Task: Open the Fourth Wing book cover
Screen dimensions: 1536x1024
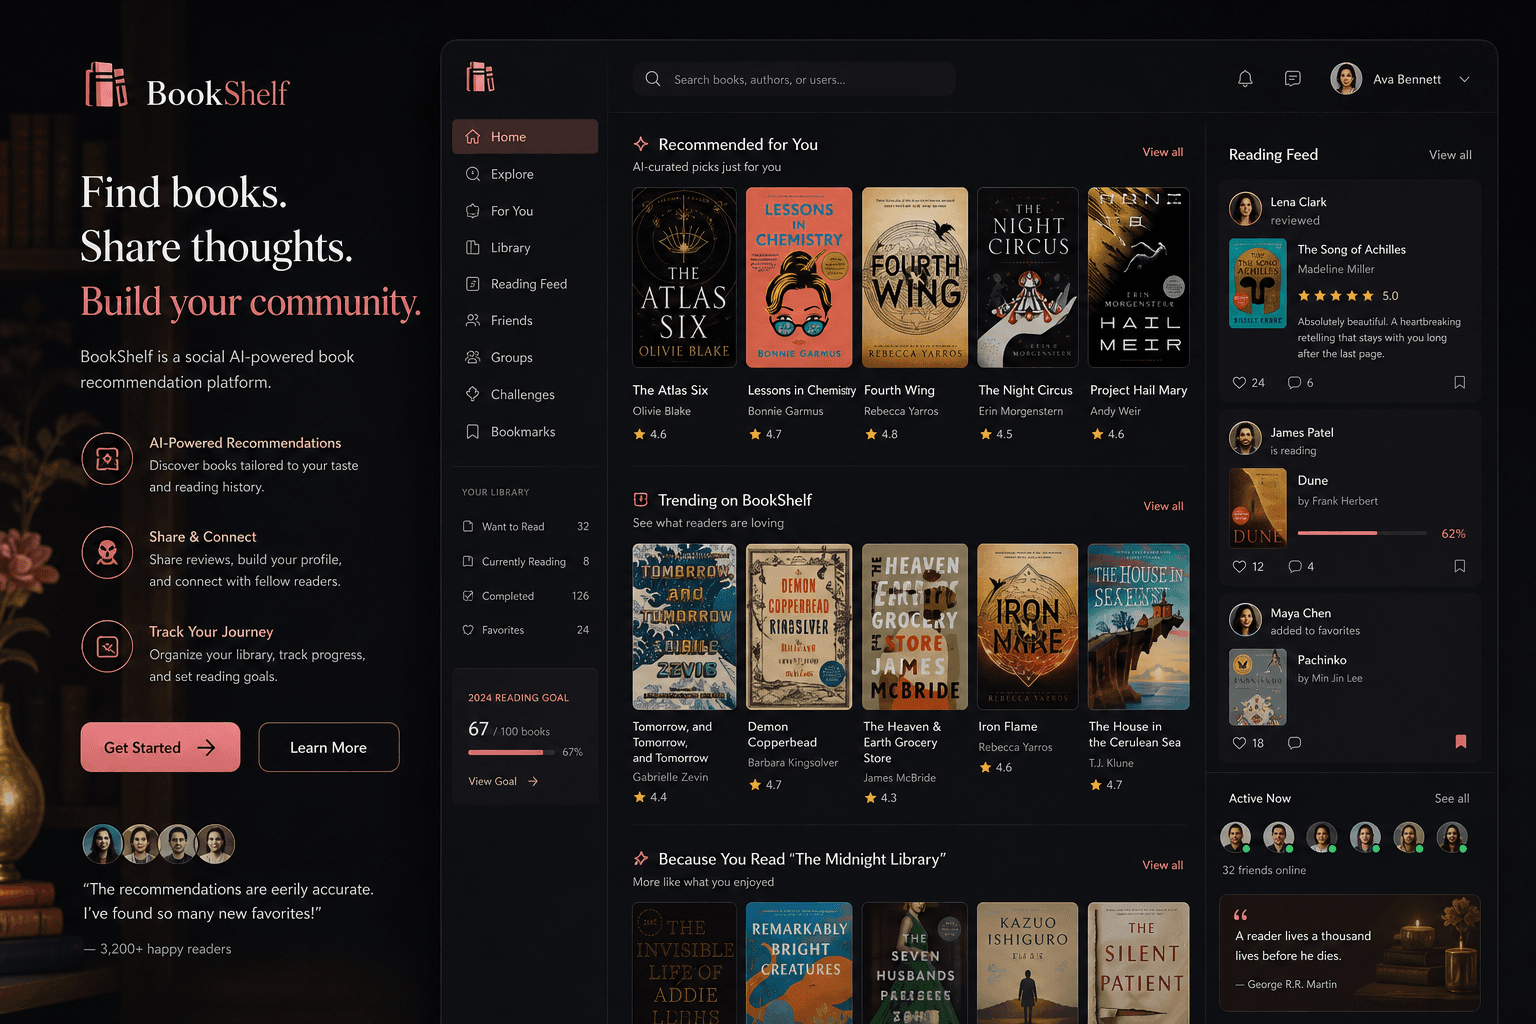Action: click(915, 278)
